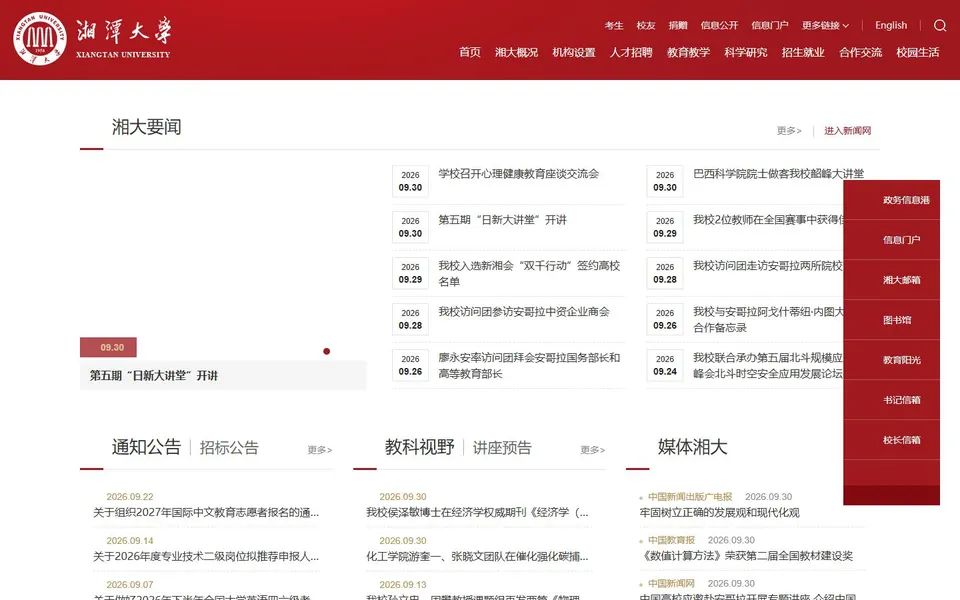The height and width of the screenshot is (600, 960).
Task: Open notice 关于2026年度专业技术二级岗位拟推荐
Action: tap(206, 557)
